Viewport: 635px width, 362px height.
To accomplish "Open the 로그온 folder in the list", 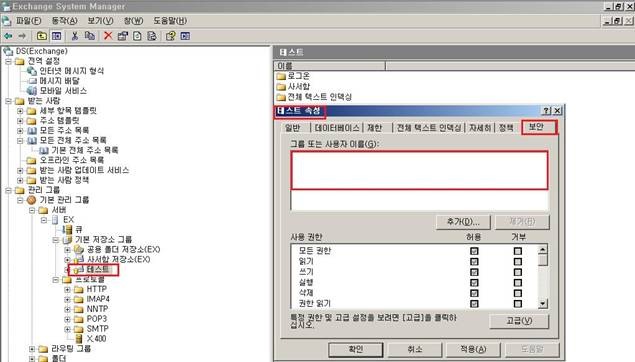I will (x=298, y=76).
